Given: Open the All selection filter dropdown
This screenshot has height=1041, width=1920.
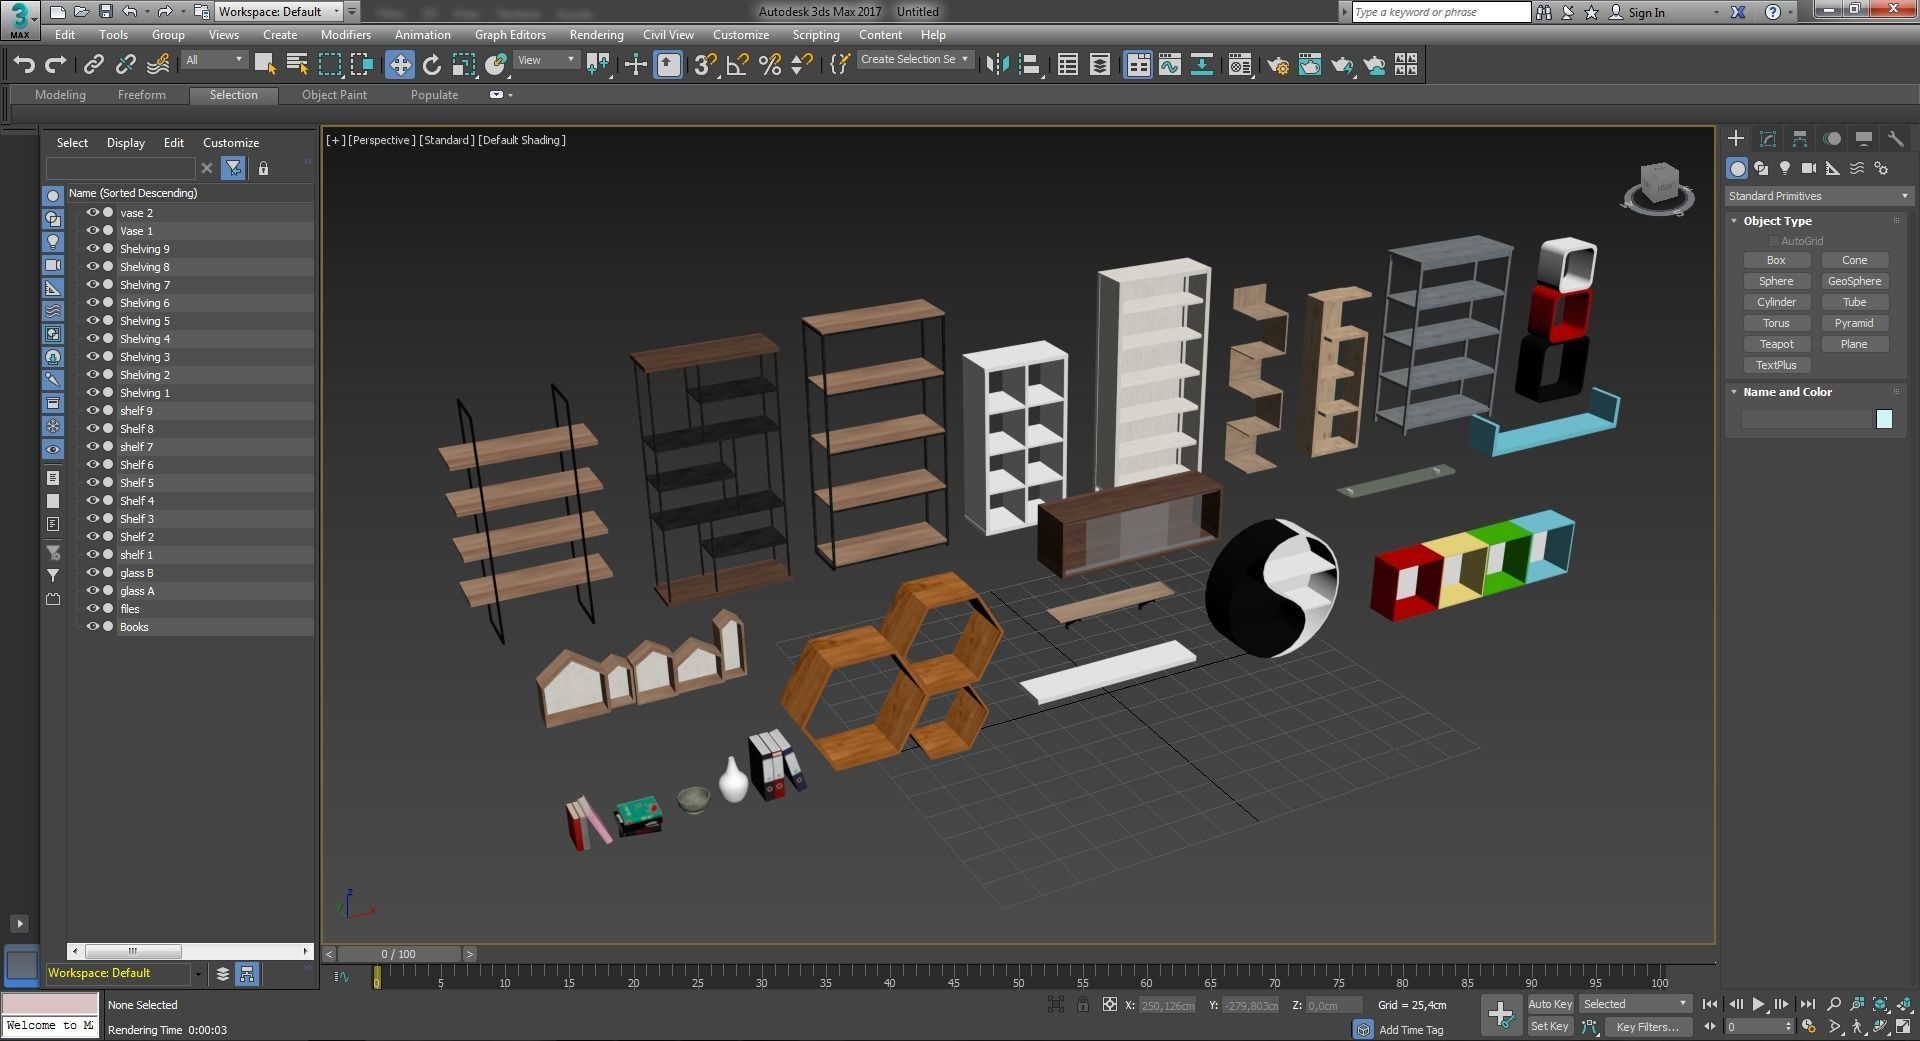Looking at the screenshot, I should [x=214, y=60].
